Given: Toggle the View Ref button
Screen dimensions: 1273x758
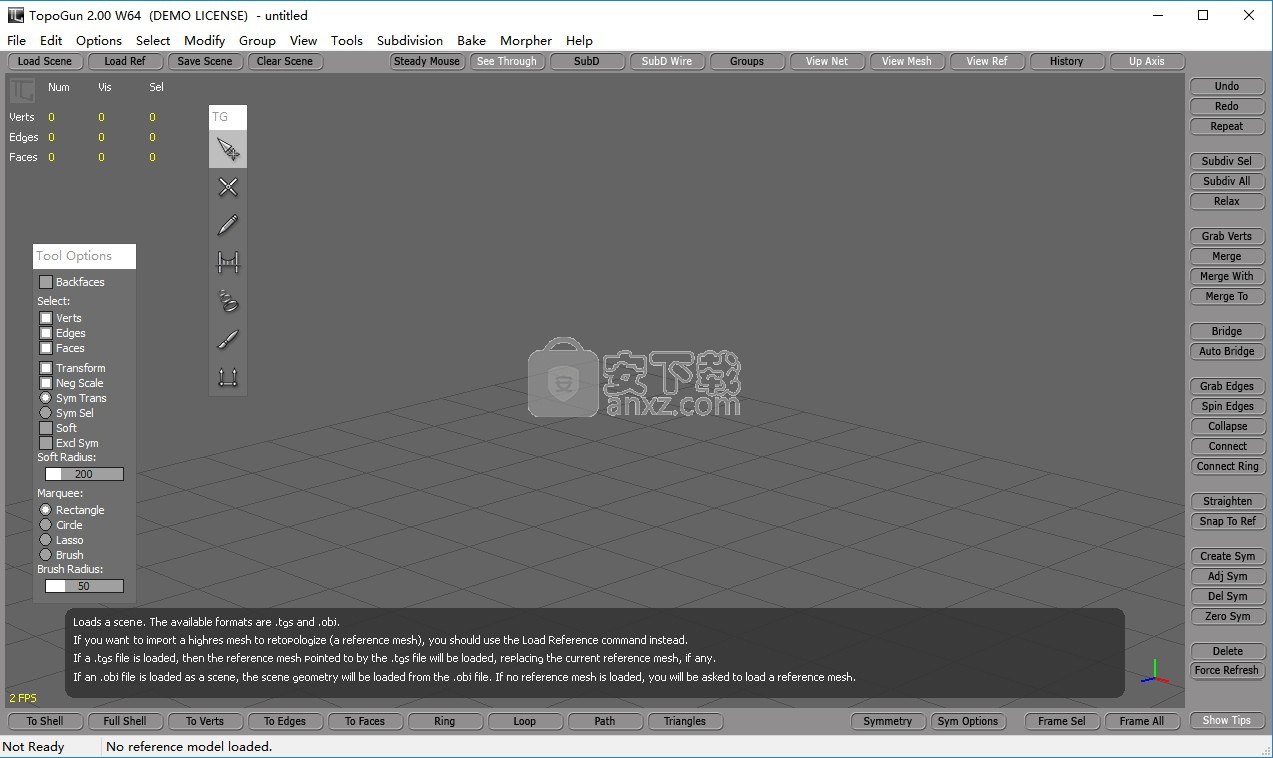Looking at the screenshot, I should (987, 61).
